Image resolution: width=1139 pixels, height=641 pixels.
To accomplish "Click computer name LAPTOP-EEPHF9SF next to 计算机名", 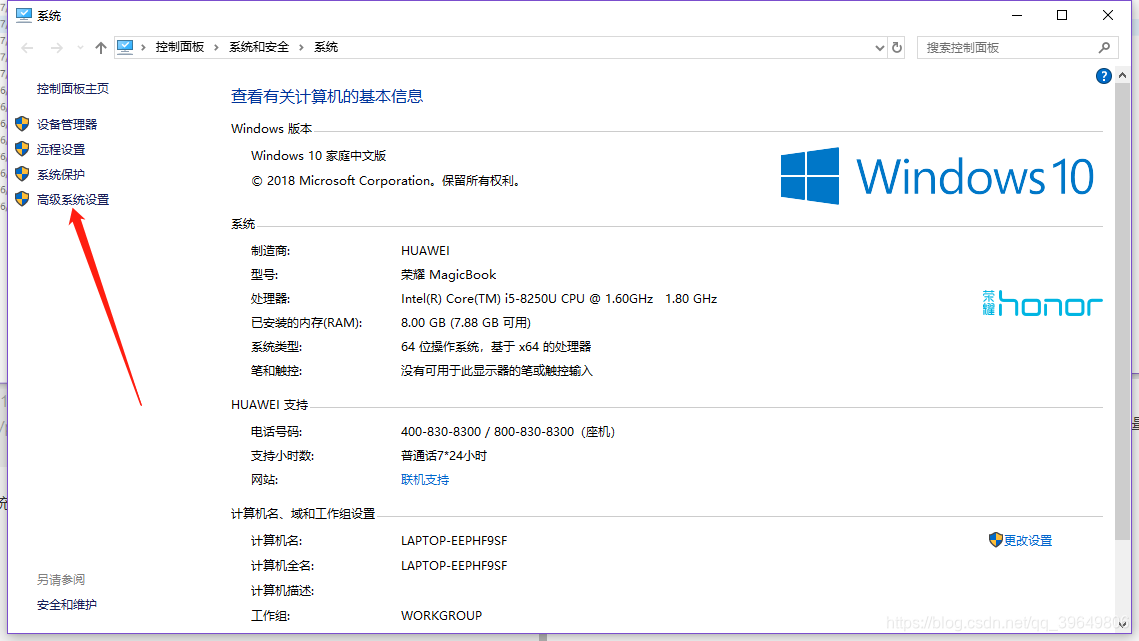I will [454, 541].
